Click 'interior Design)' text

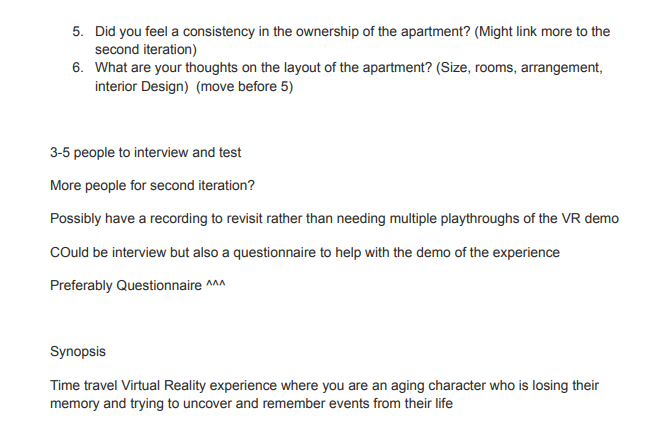pyautogui.click(x=141, y=87)
